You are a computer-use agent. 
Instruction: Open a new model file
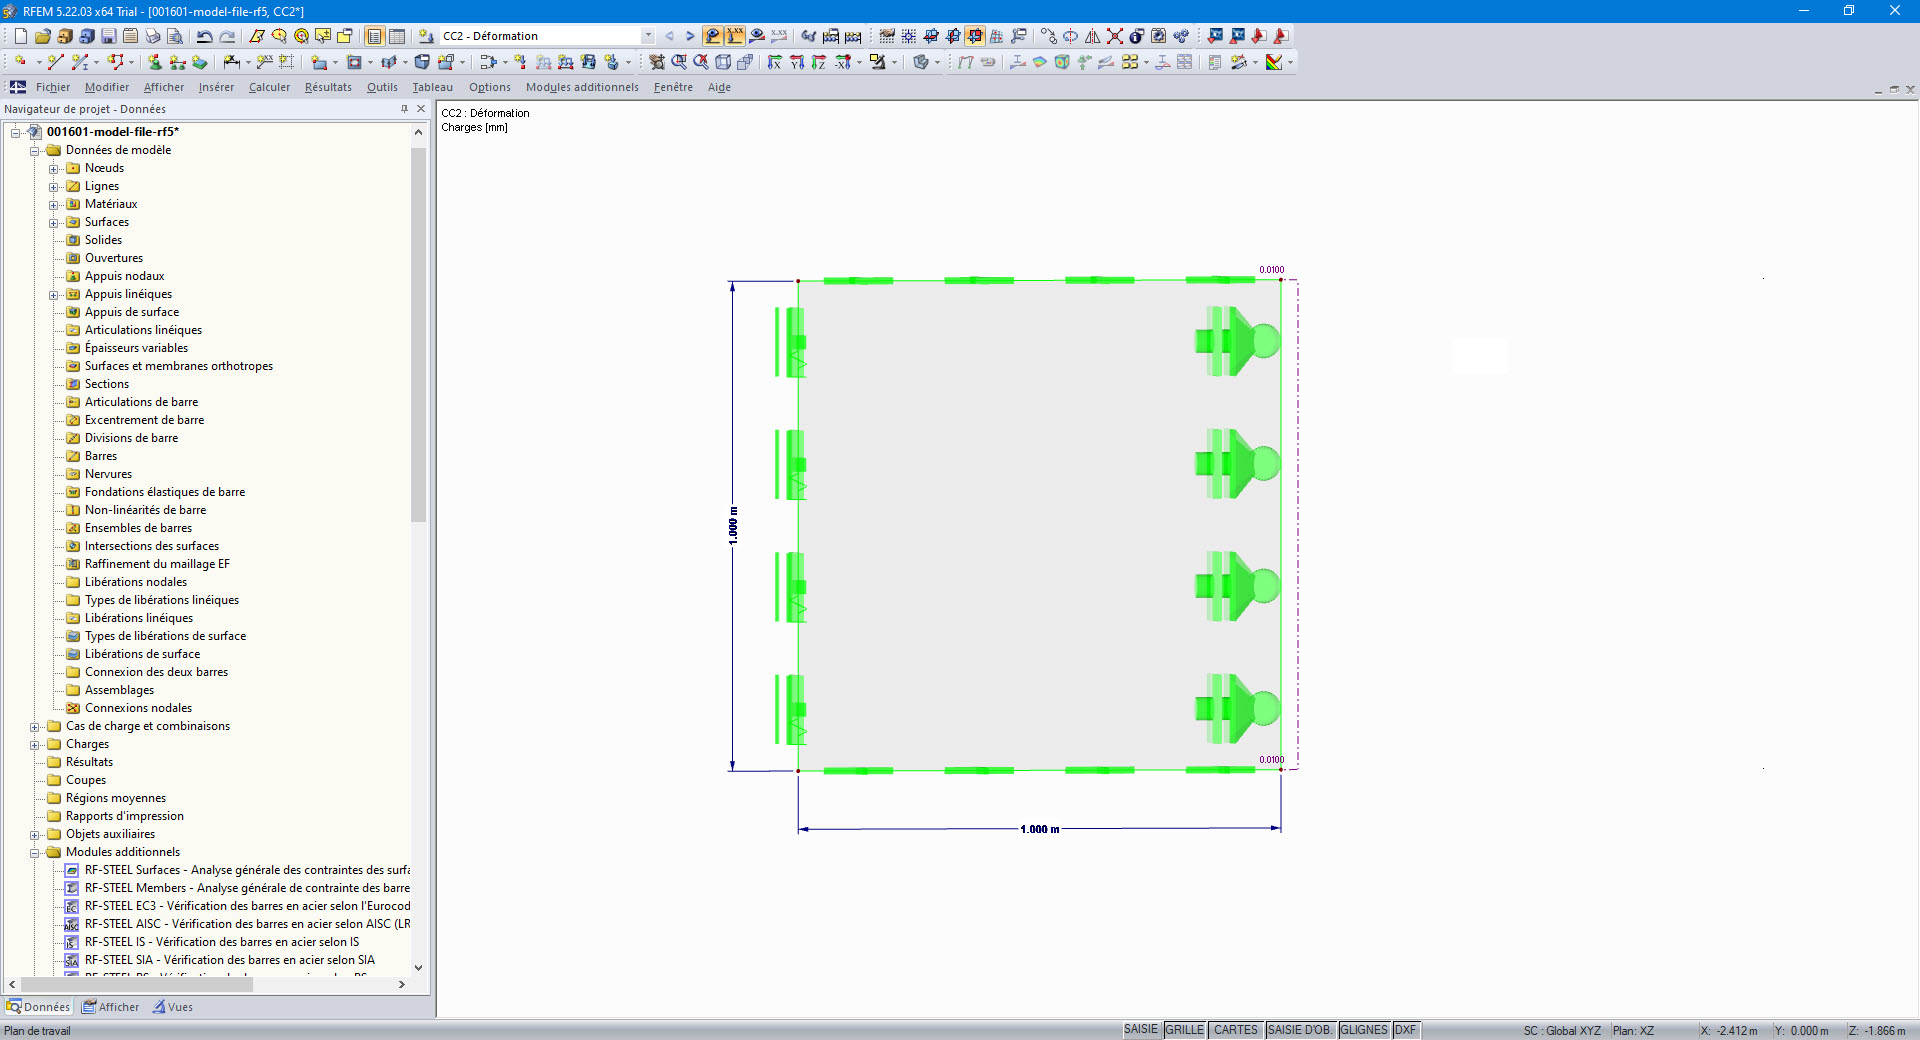[20, 36]
